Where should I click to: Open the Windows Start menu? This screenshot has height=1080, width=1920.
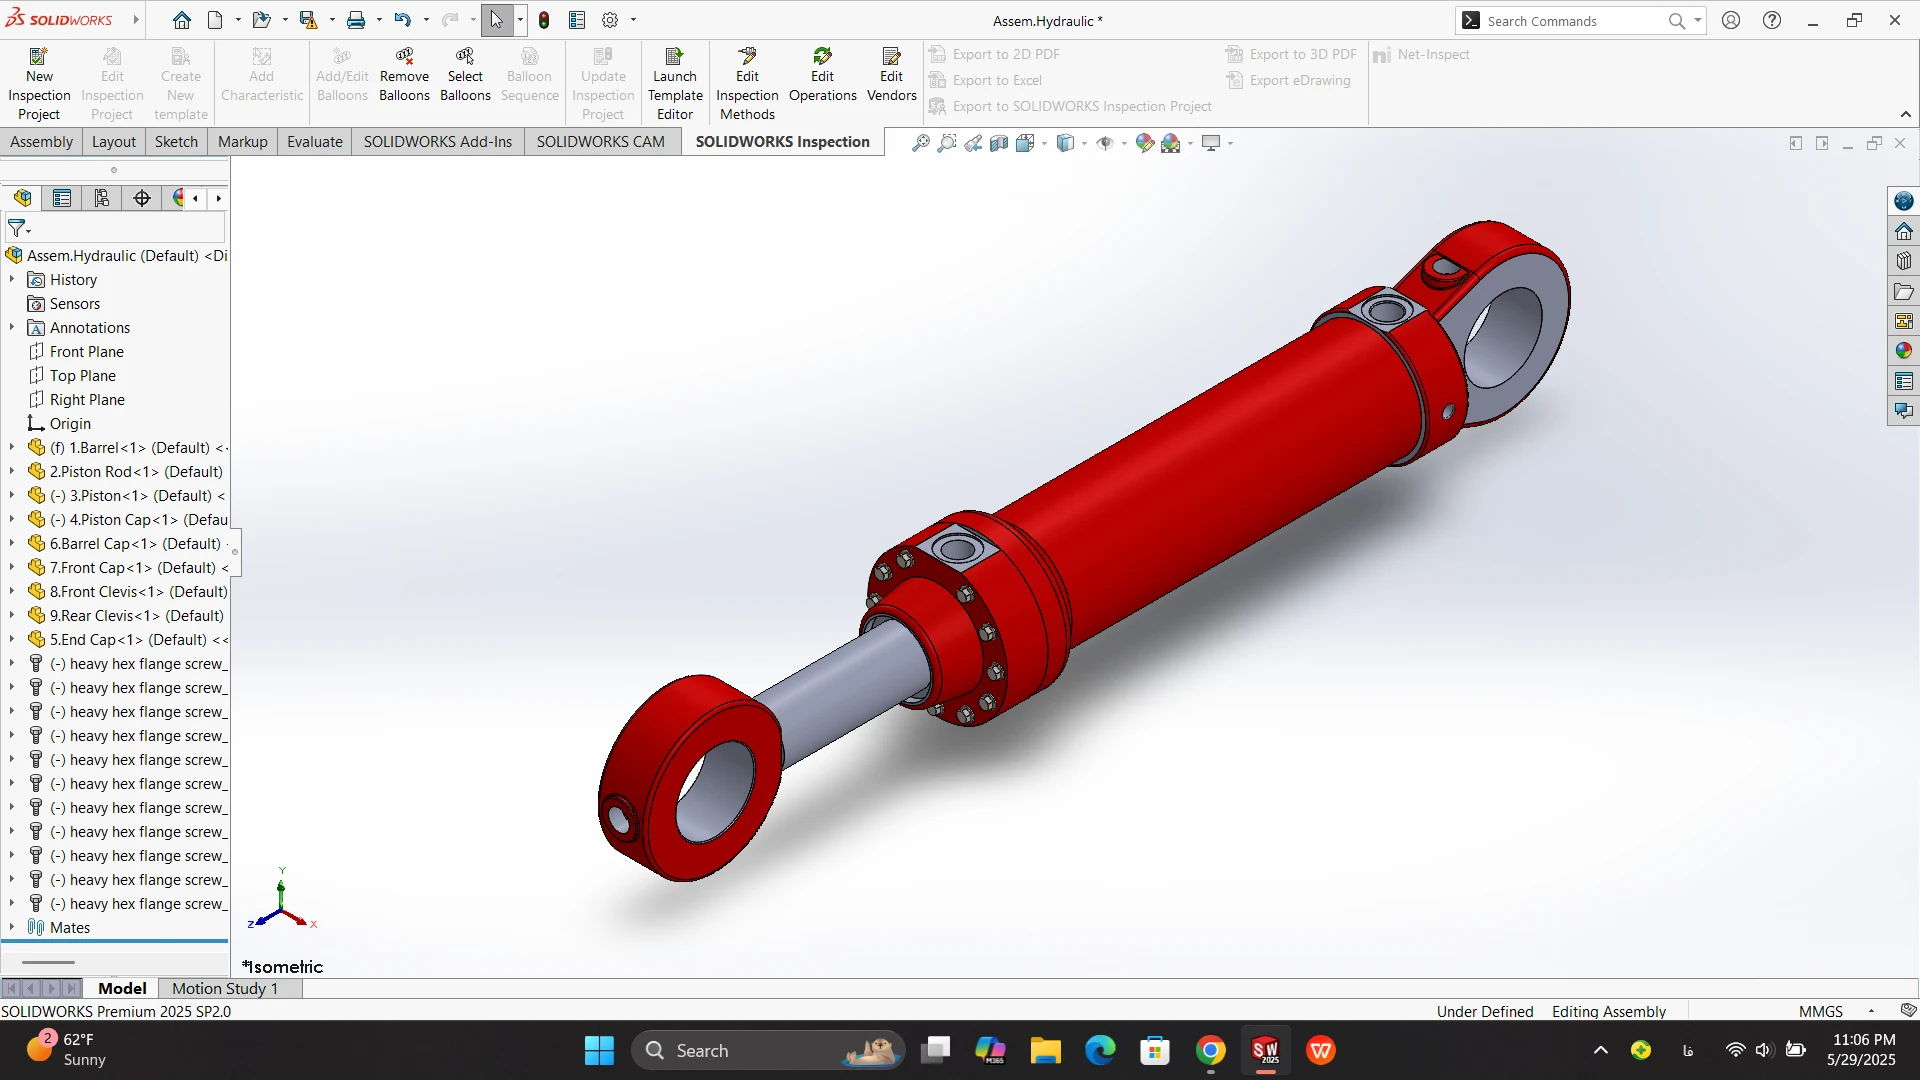click(x=599, y=1050)
